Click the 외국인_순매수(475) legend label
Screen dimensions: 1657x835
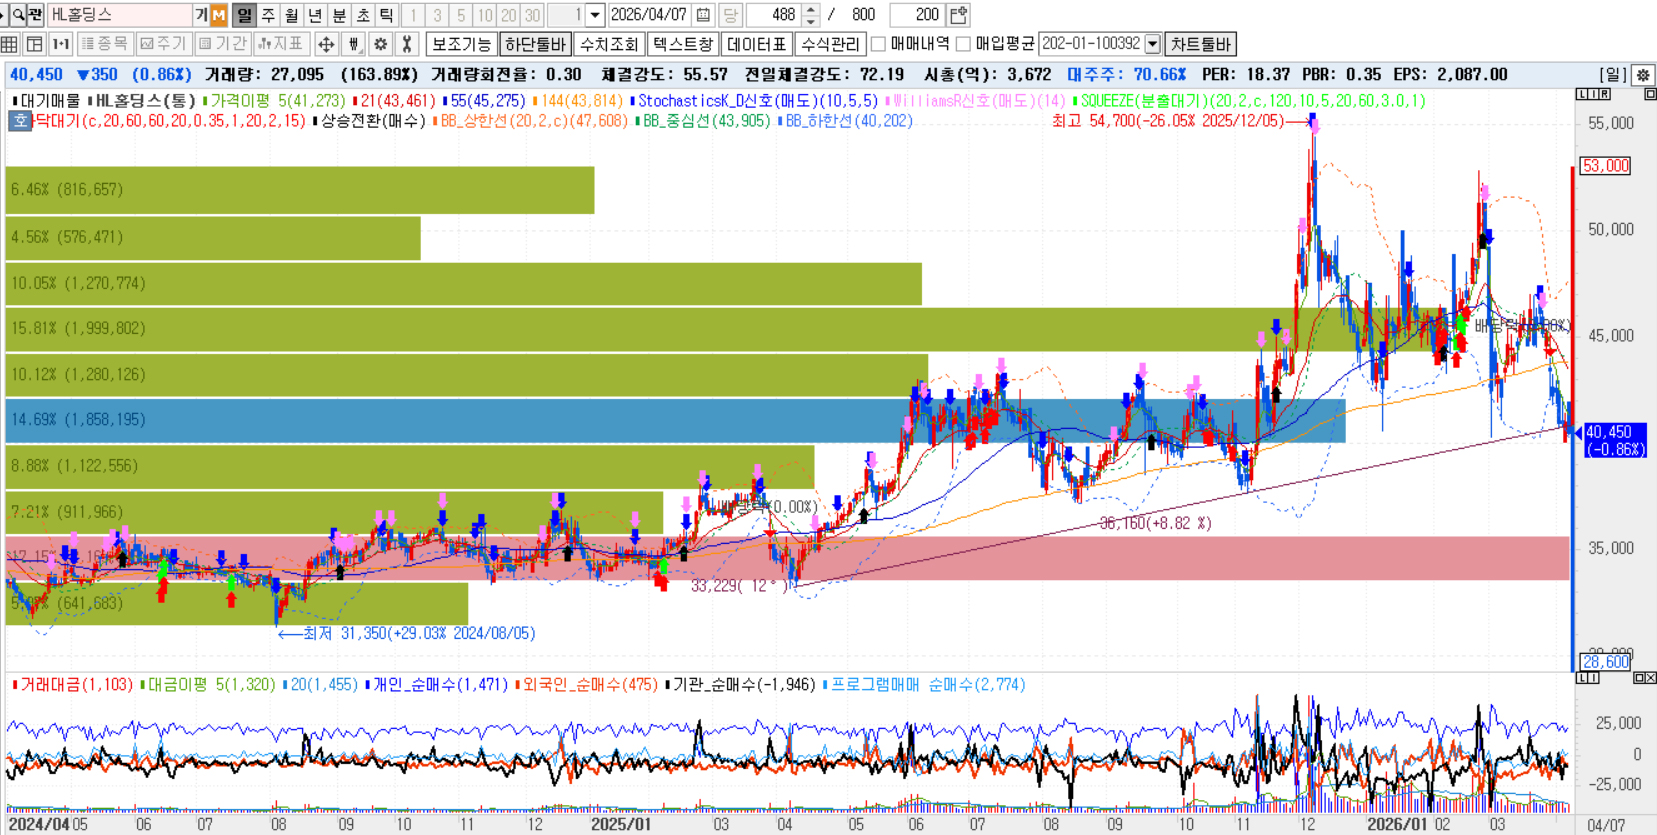pyautogui.click(x=587, y=685)
